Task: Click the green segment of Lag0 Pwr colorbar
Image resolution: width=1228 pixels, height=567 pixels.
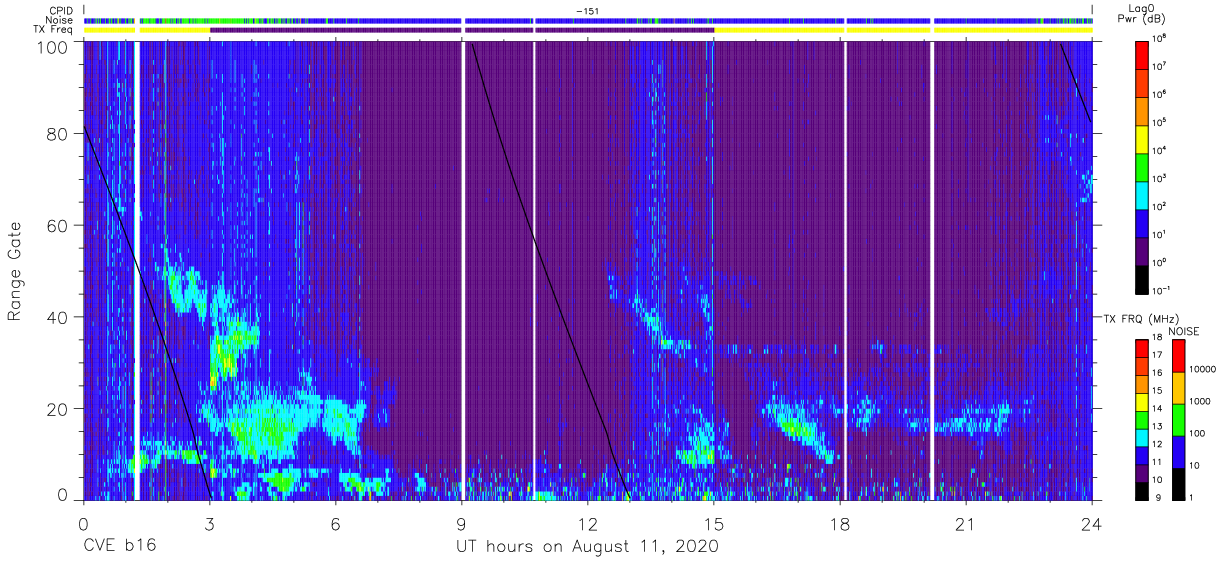Action: [x=1142, y=165]
